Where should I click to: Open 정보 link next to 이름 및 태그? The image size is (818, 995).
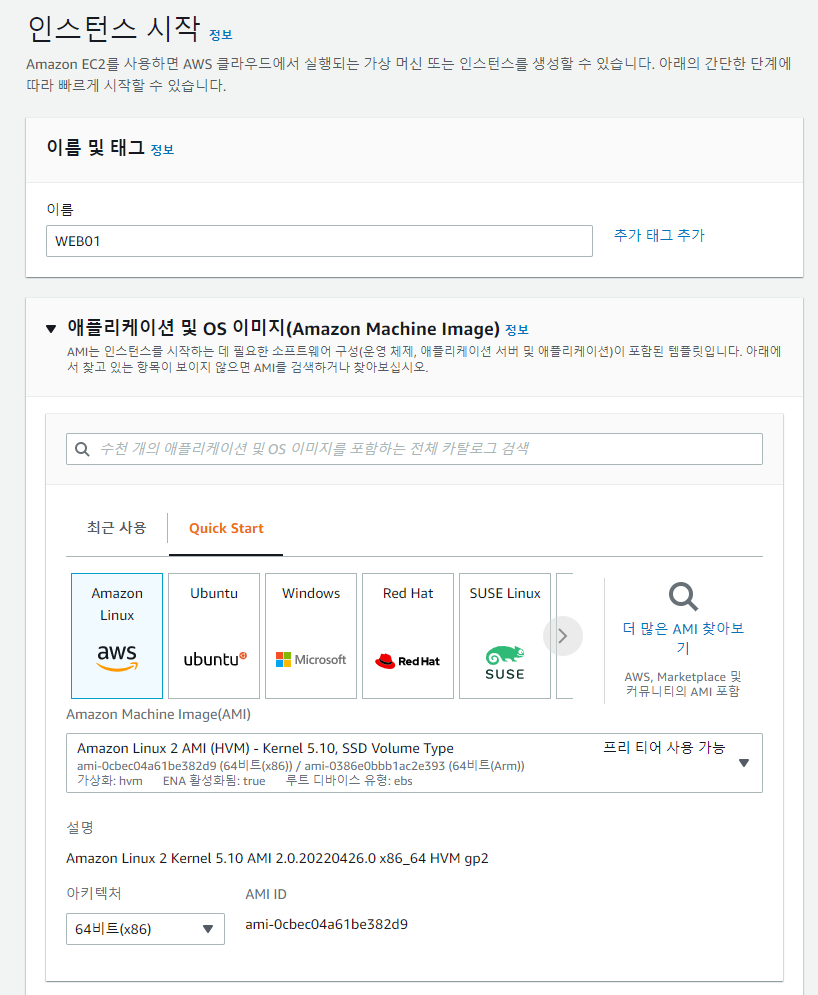162,150
